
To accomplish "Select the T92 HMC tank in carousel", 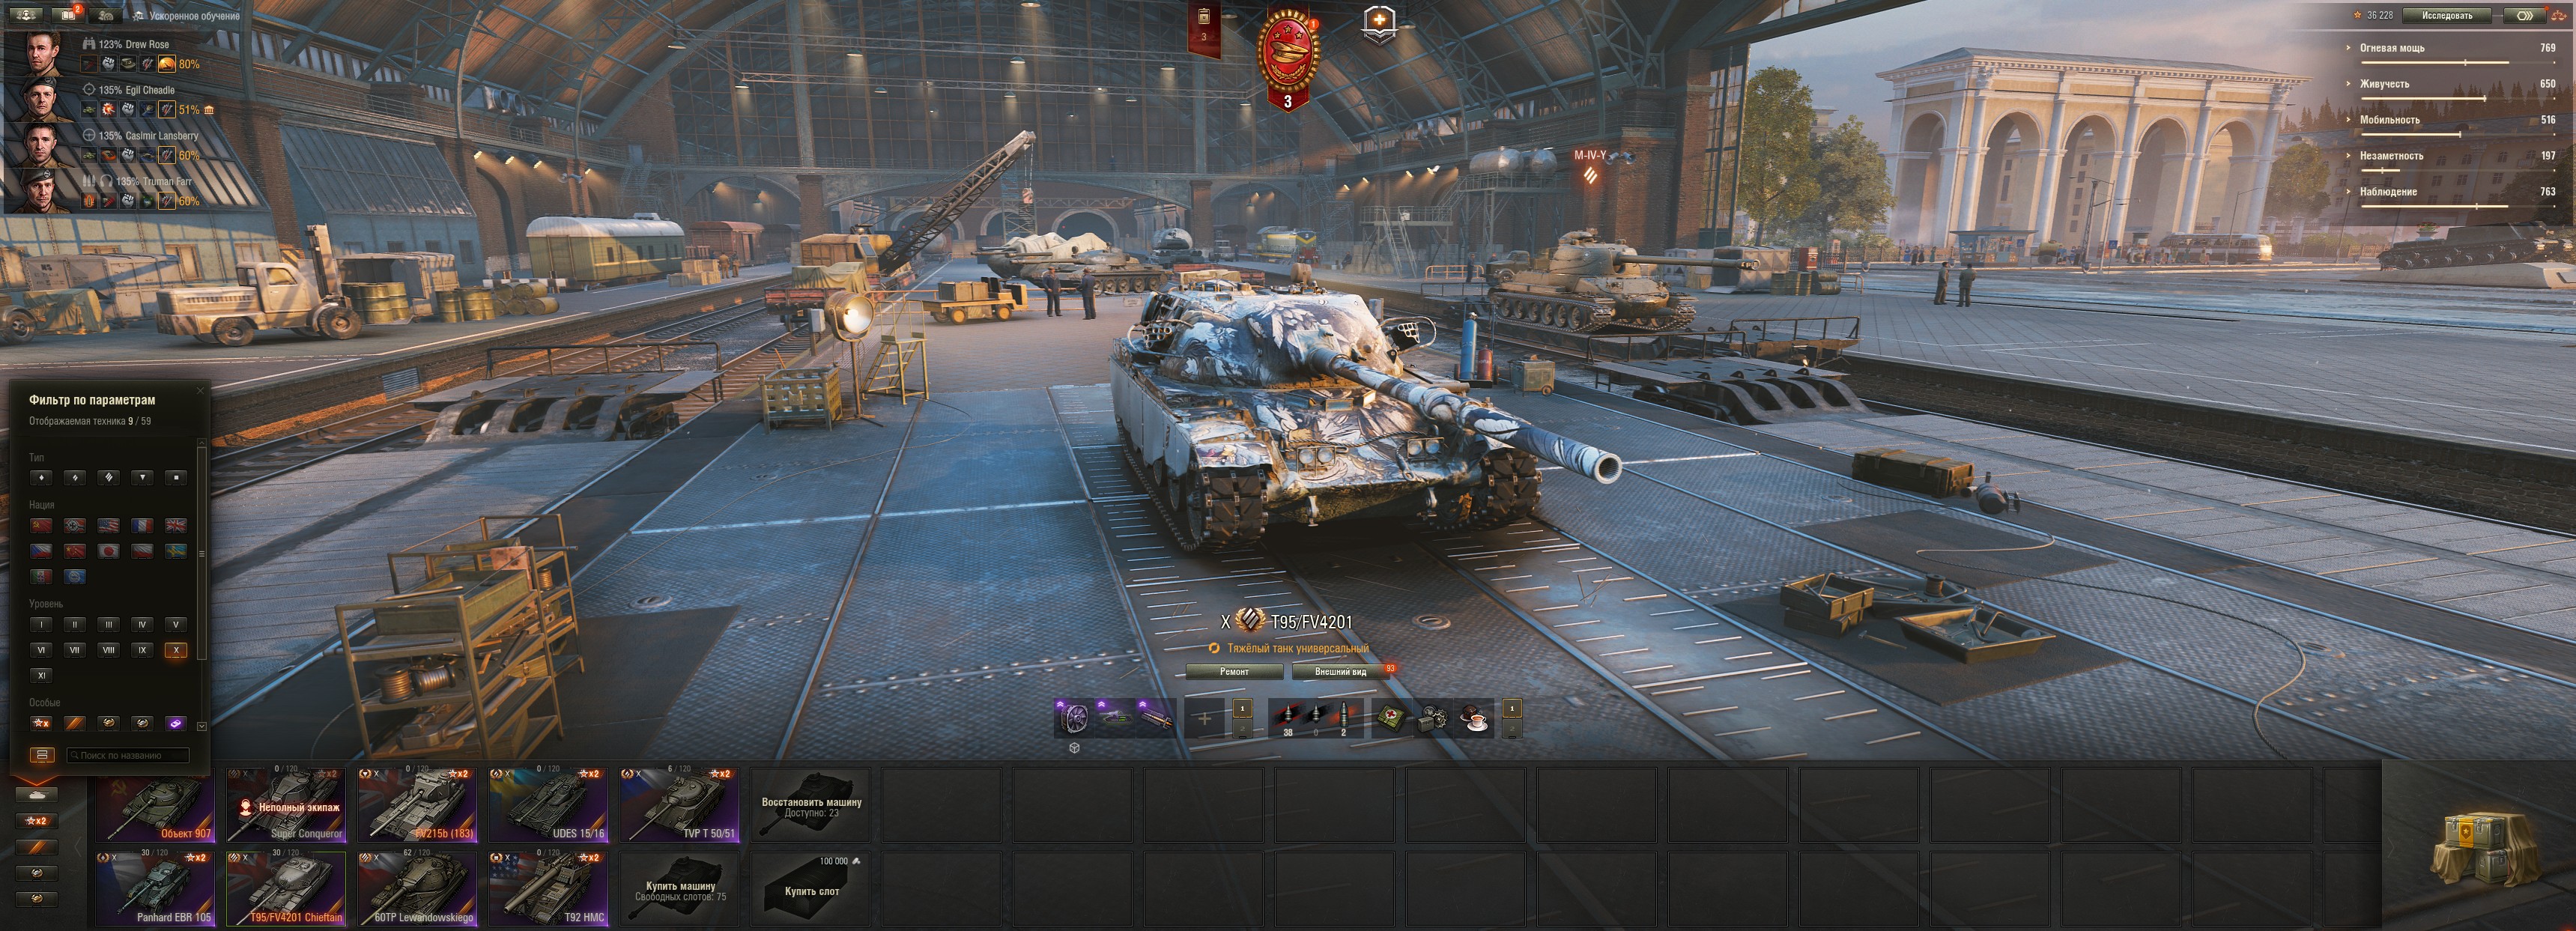I will (548, 888).
